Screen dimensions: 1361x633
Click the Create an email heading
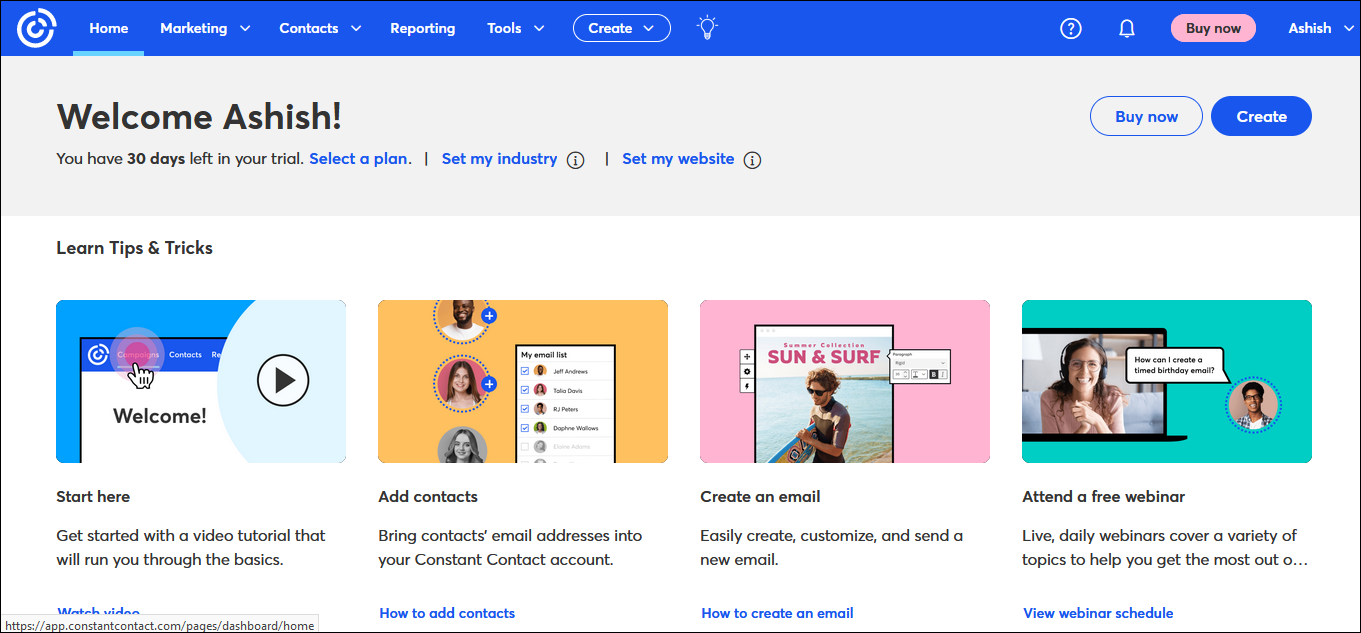click(x=760, y=496)
